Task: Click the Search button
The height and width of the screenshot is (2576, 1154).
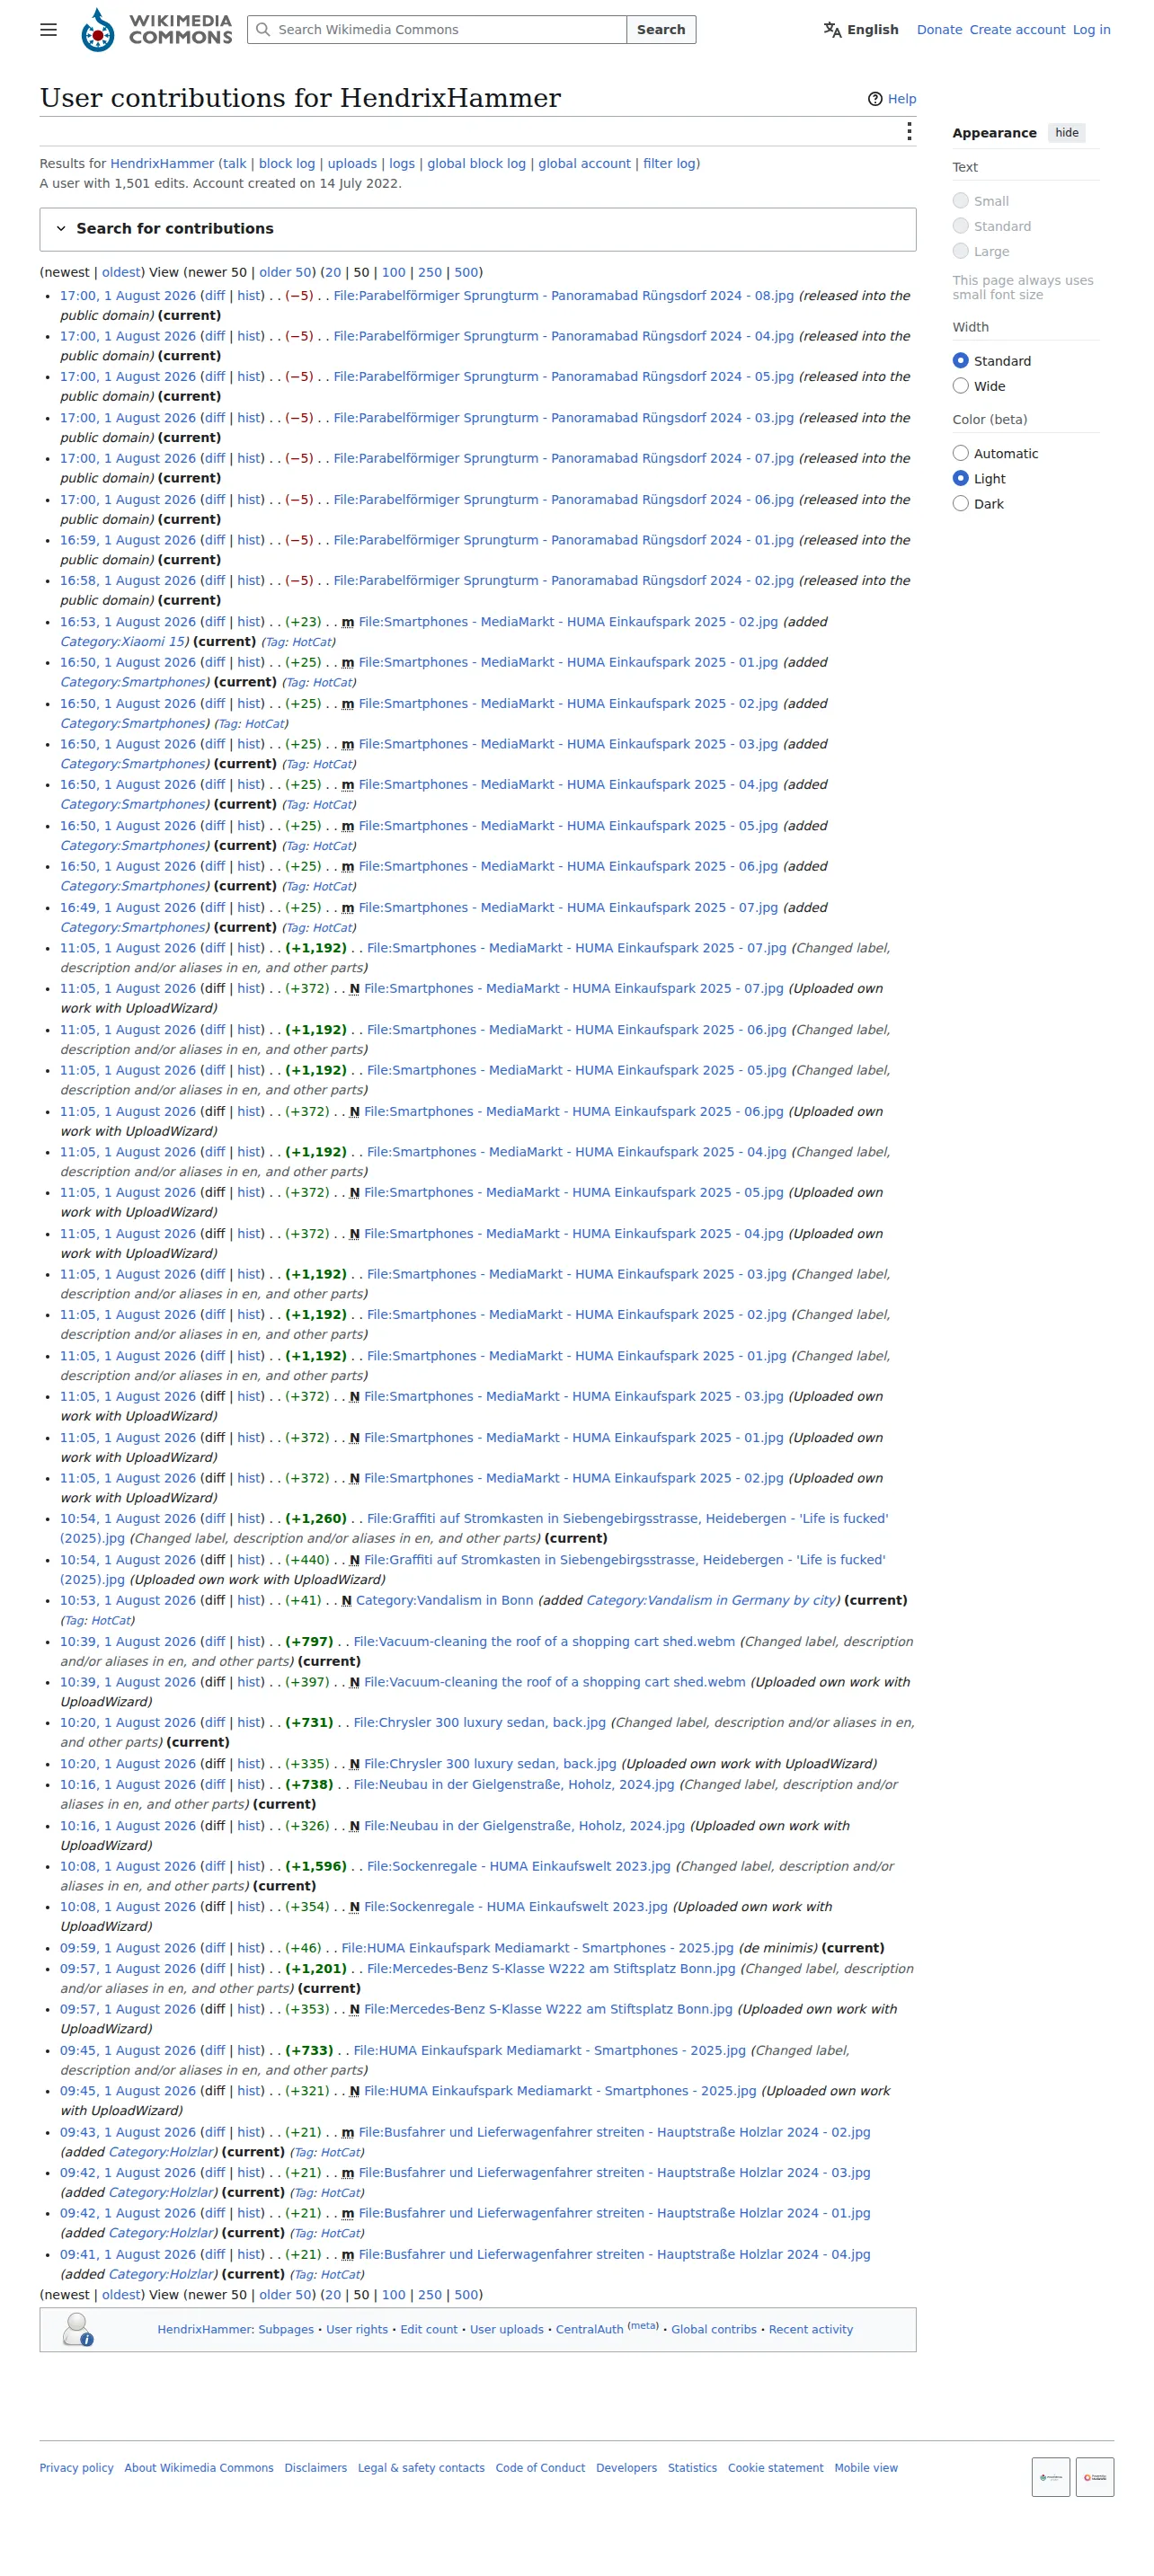Action: pyautogui.click(x=660, y=30)
